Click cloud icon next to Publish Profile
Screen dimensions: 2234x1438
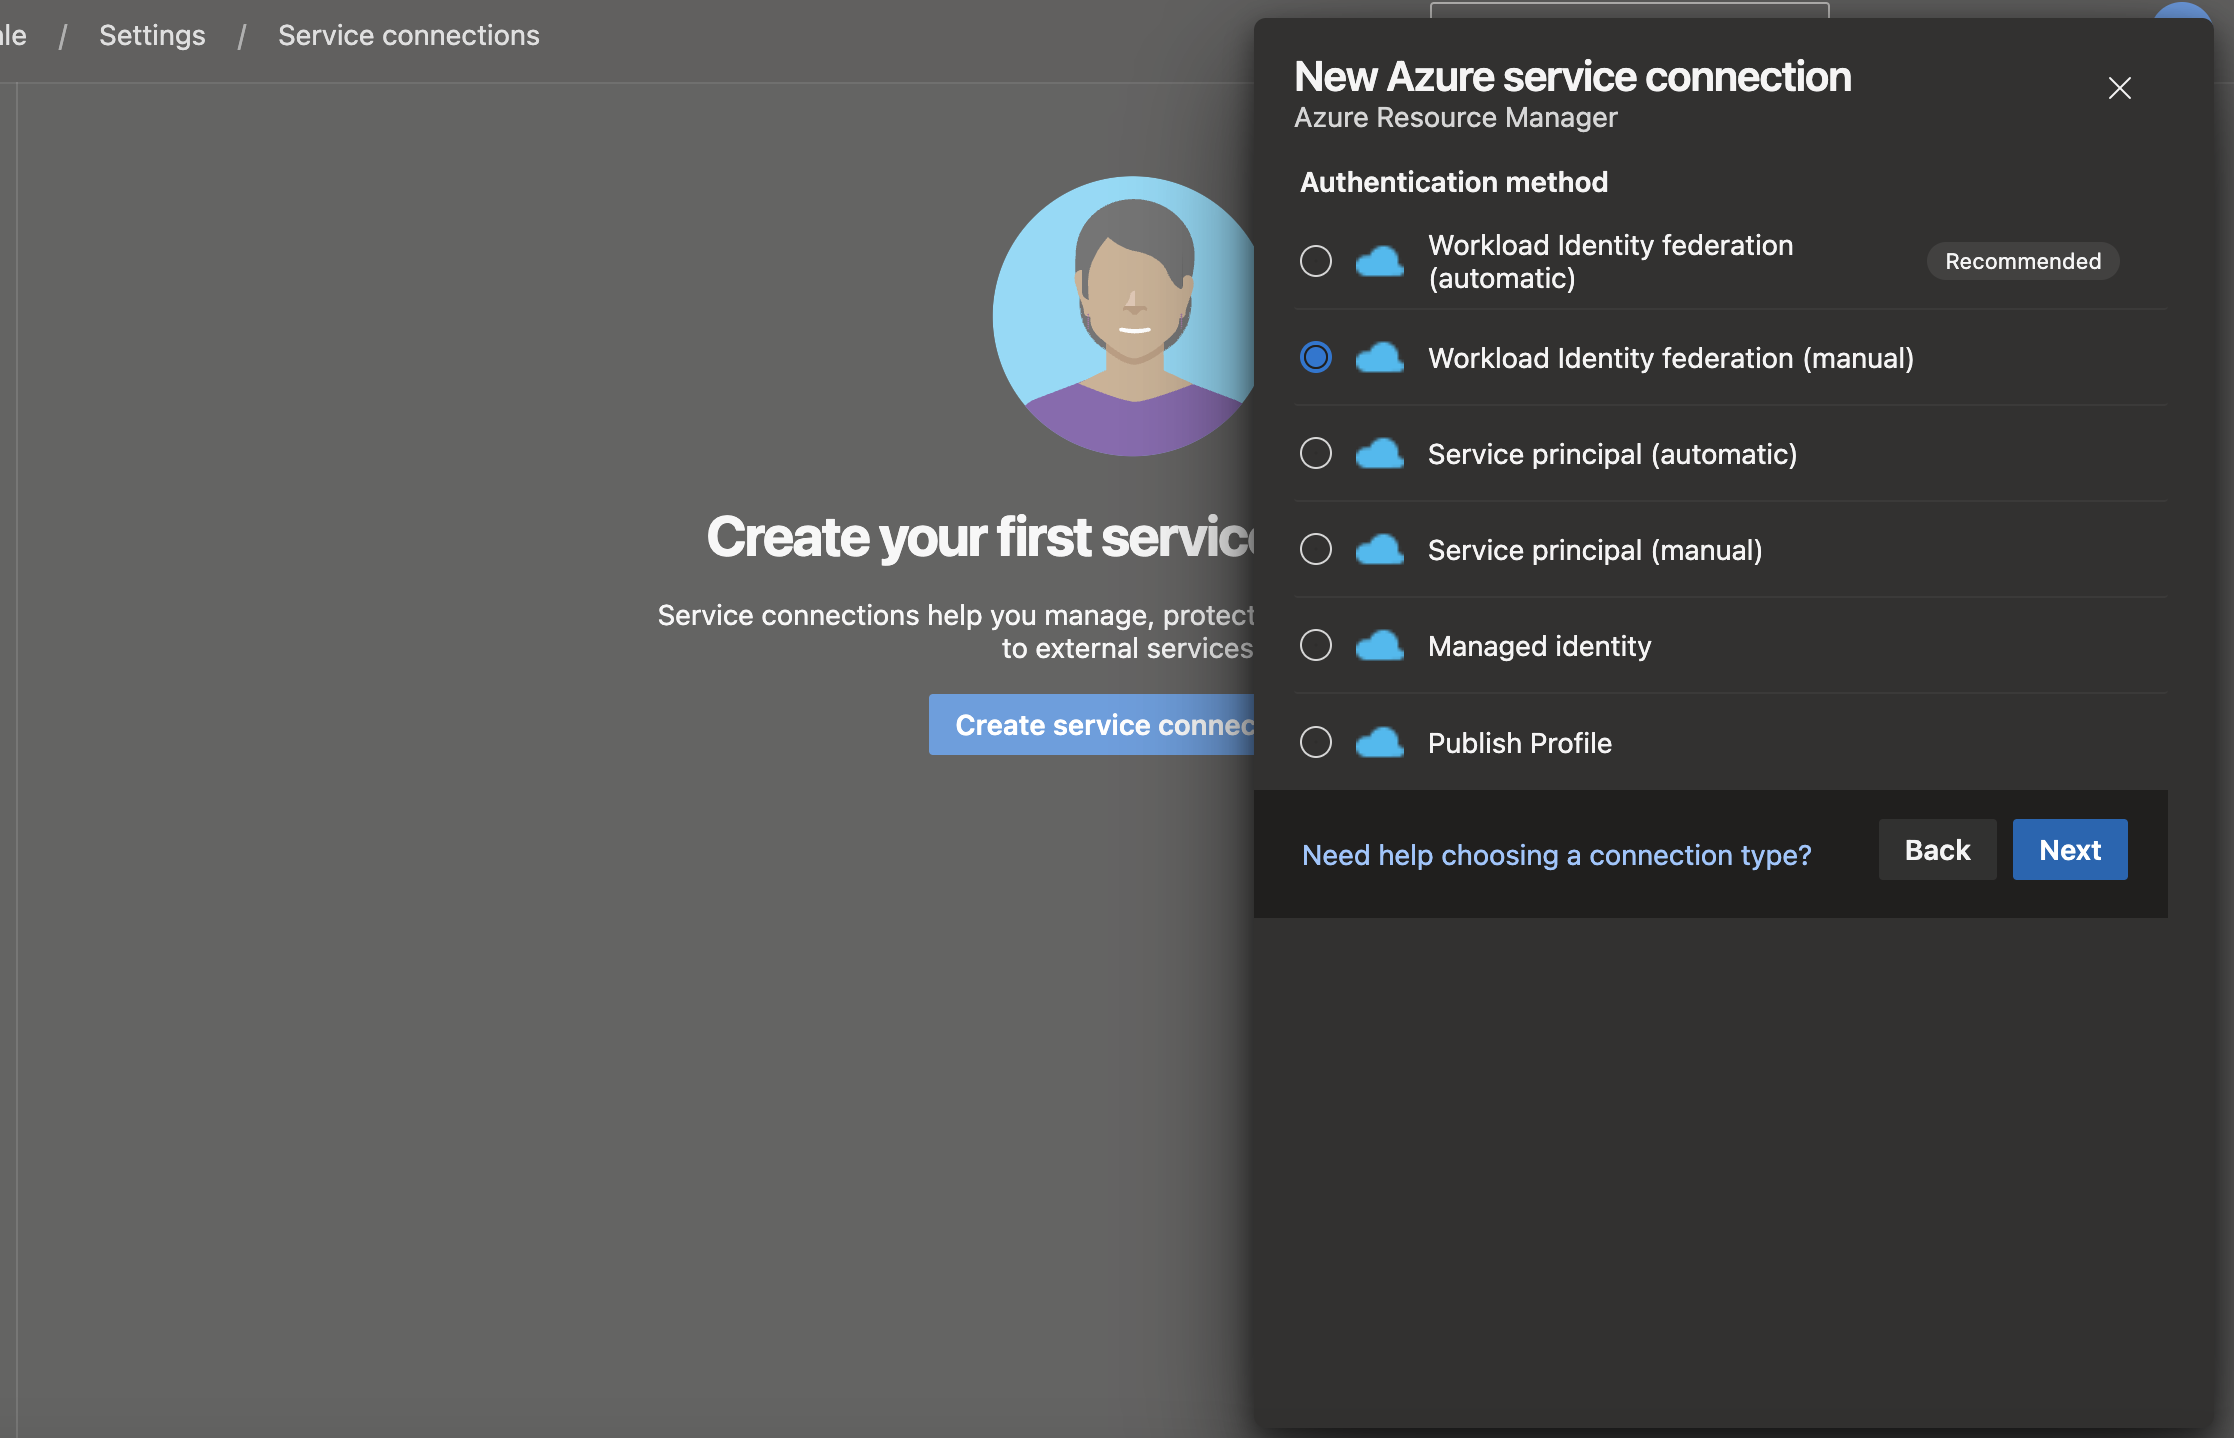[1379, 742]
